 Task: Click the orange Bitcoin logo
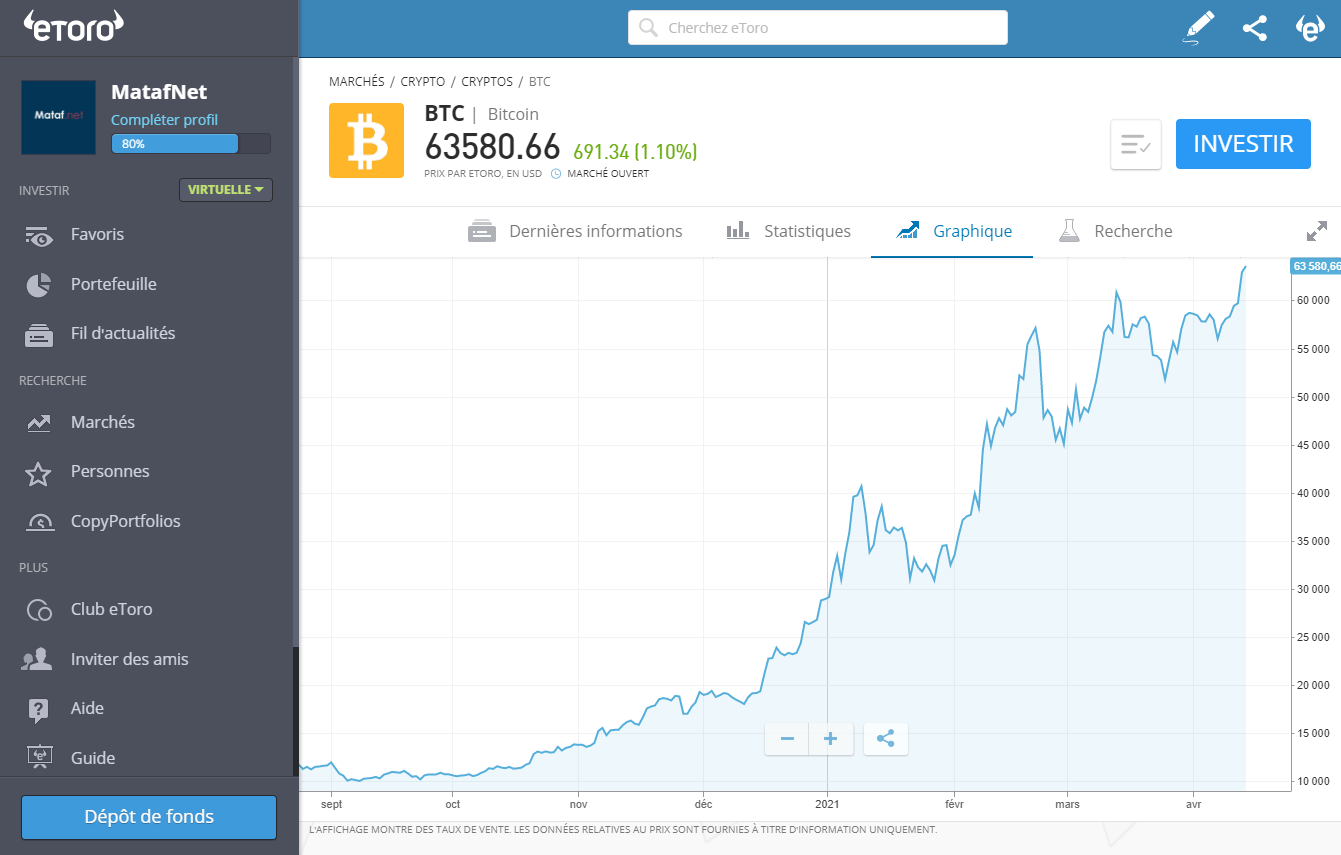tap(366, 140)
